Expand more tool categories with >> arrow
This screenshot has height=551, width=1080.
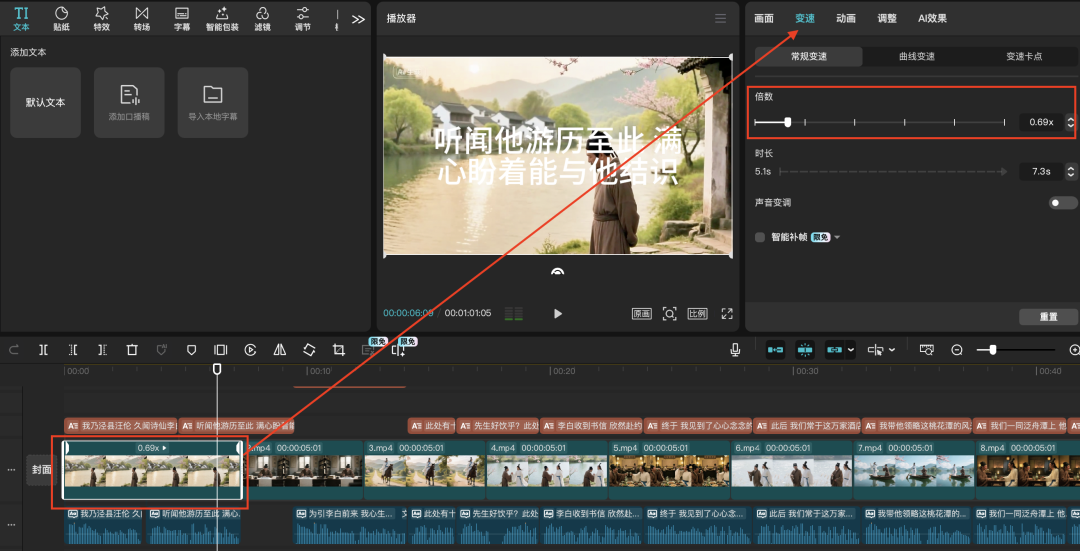(358, 19)
